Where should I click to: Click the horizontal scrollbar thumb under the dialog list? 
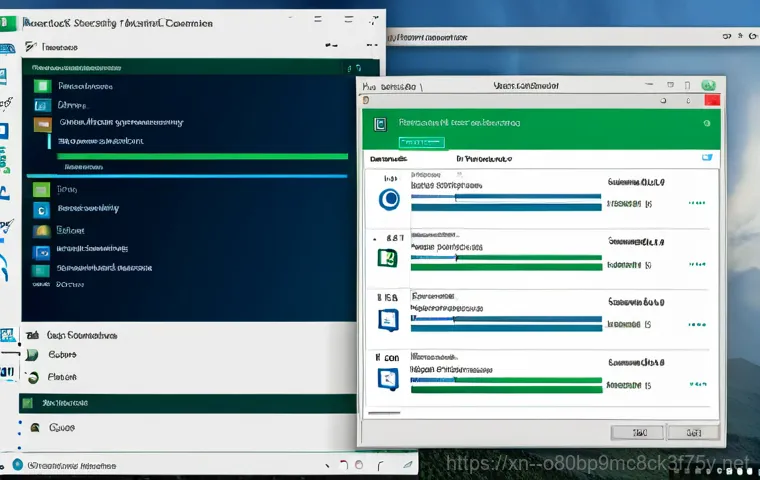(x=384, y=413)
